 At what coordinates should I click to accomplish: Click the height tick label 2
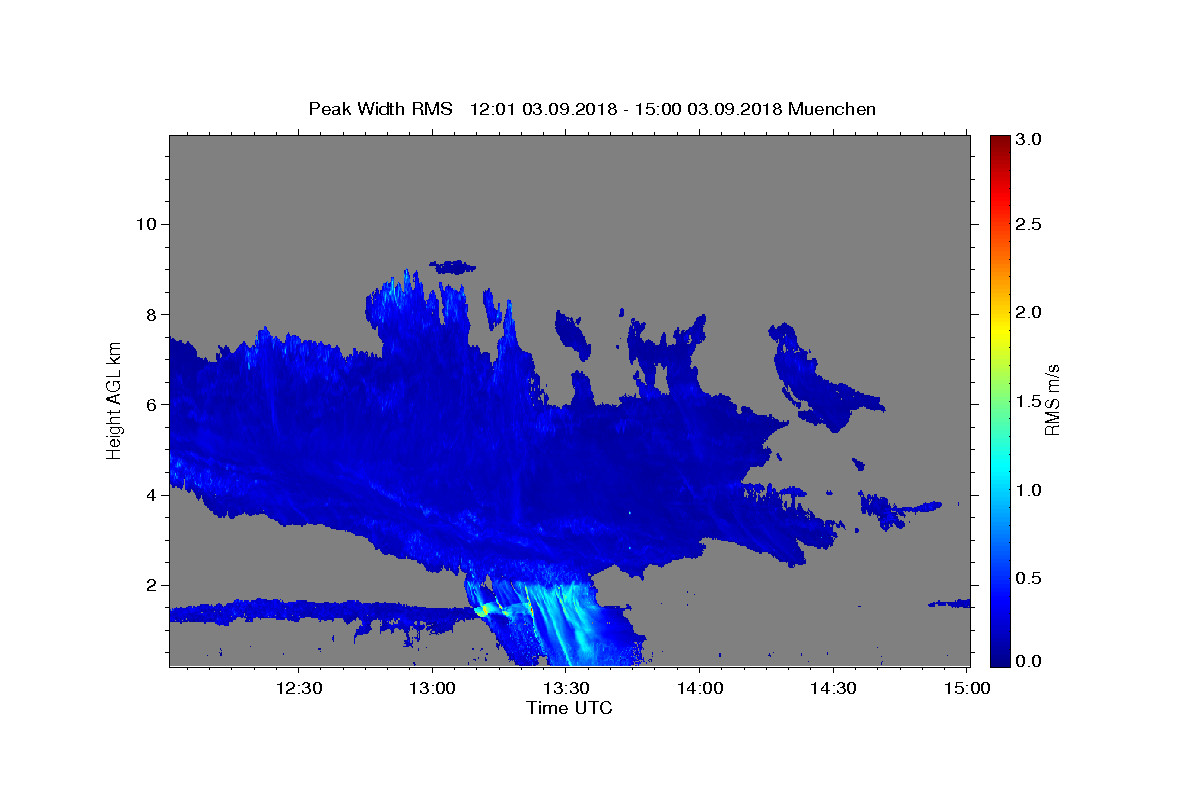150,585
